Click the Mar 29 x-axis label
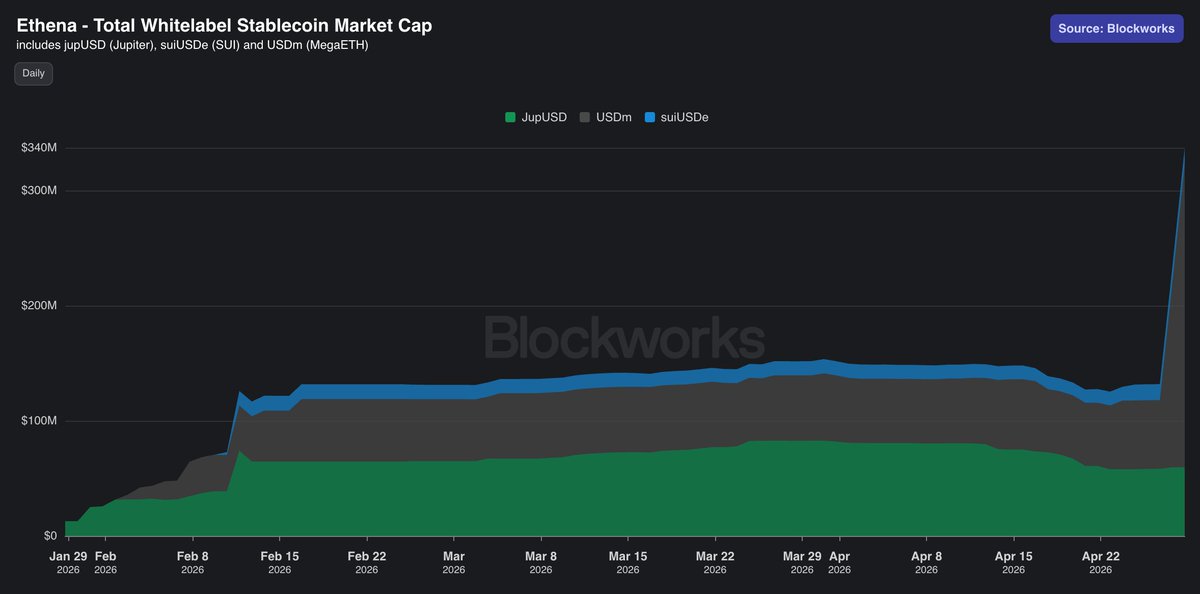 [x=801, y=562]
